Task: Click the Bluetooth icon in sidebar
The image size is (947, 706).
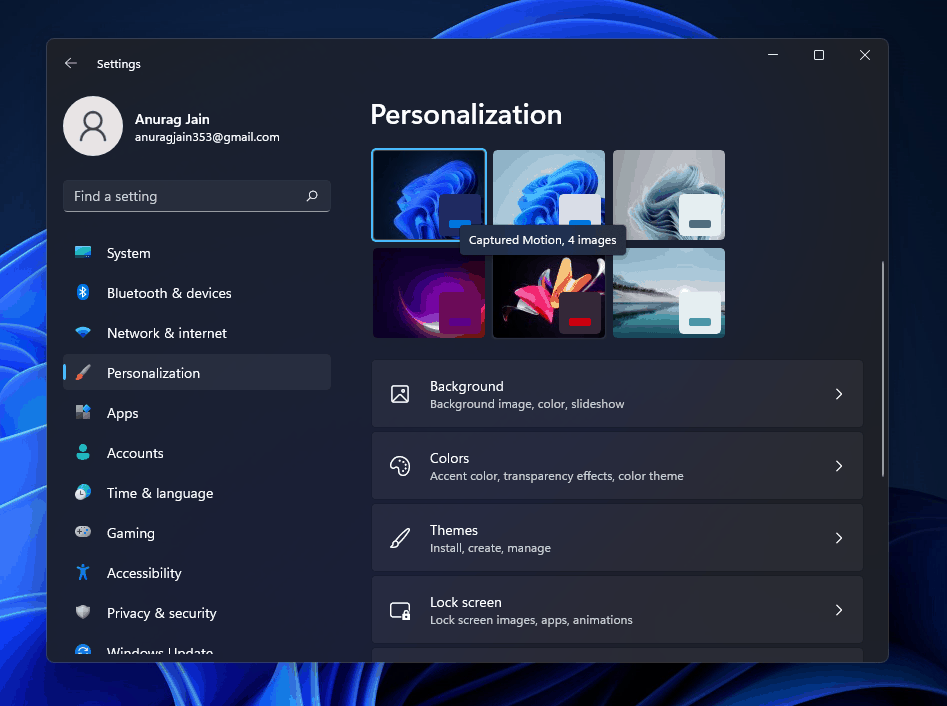Action: (x=83, y=292)
